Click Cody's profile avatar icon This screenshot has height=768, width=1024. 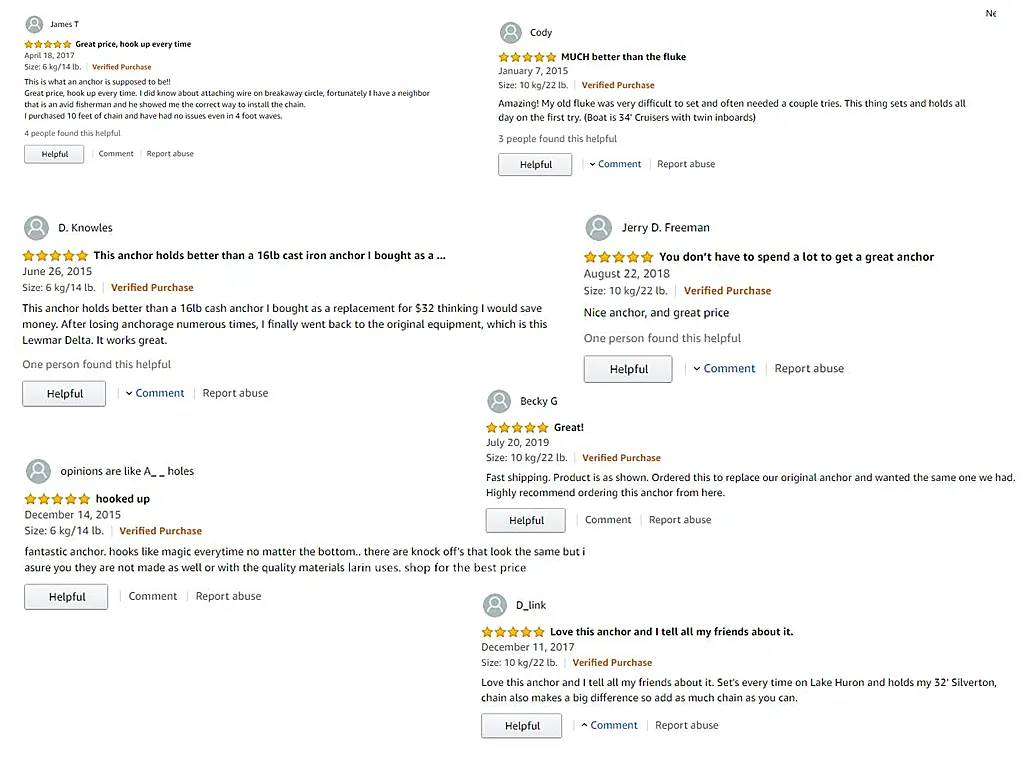[x=511, y=33]
